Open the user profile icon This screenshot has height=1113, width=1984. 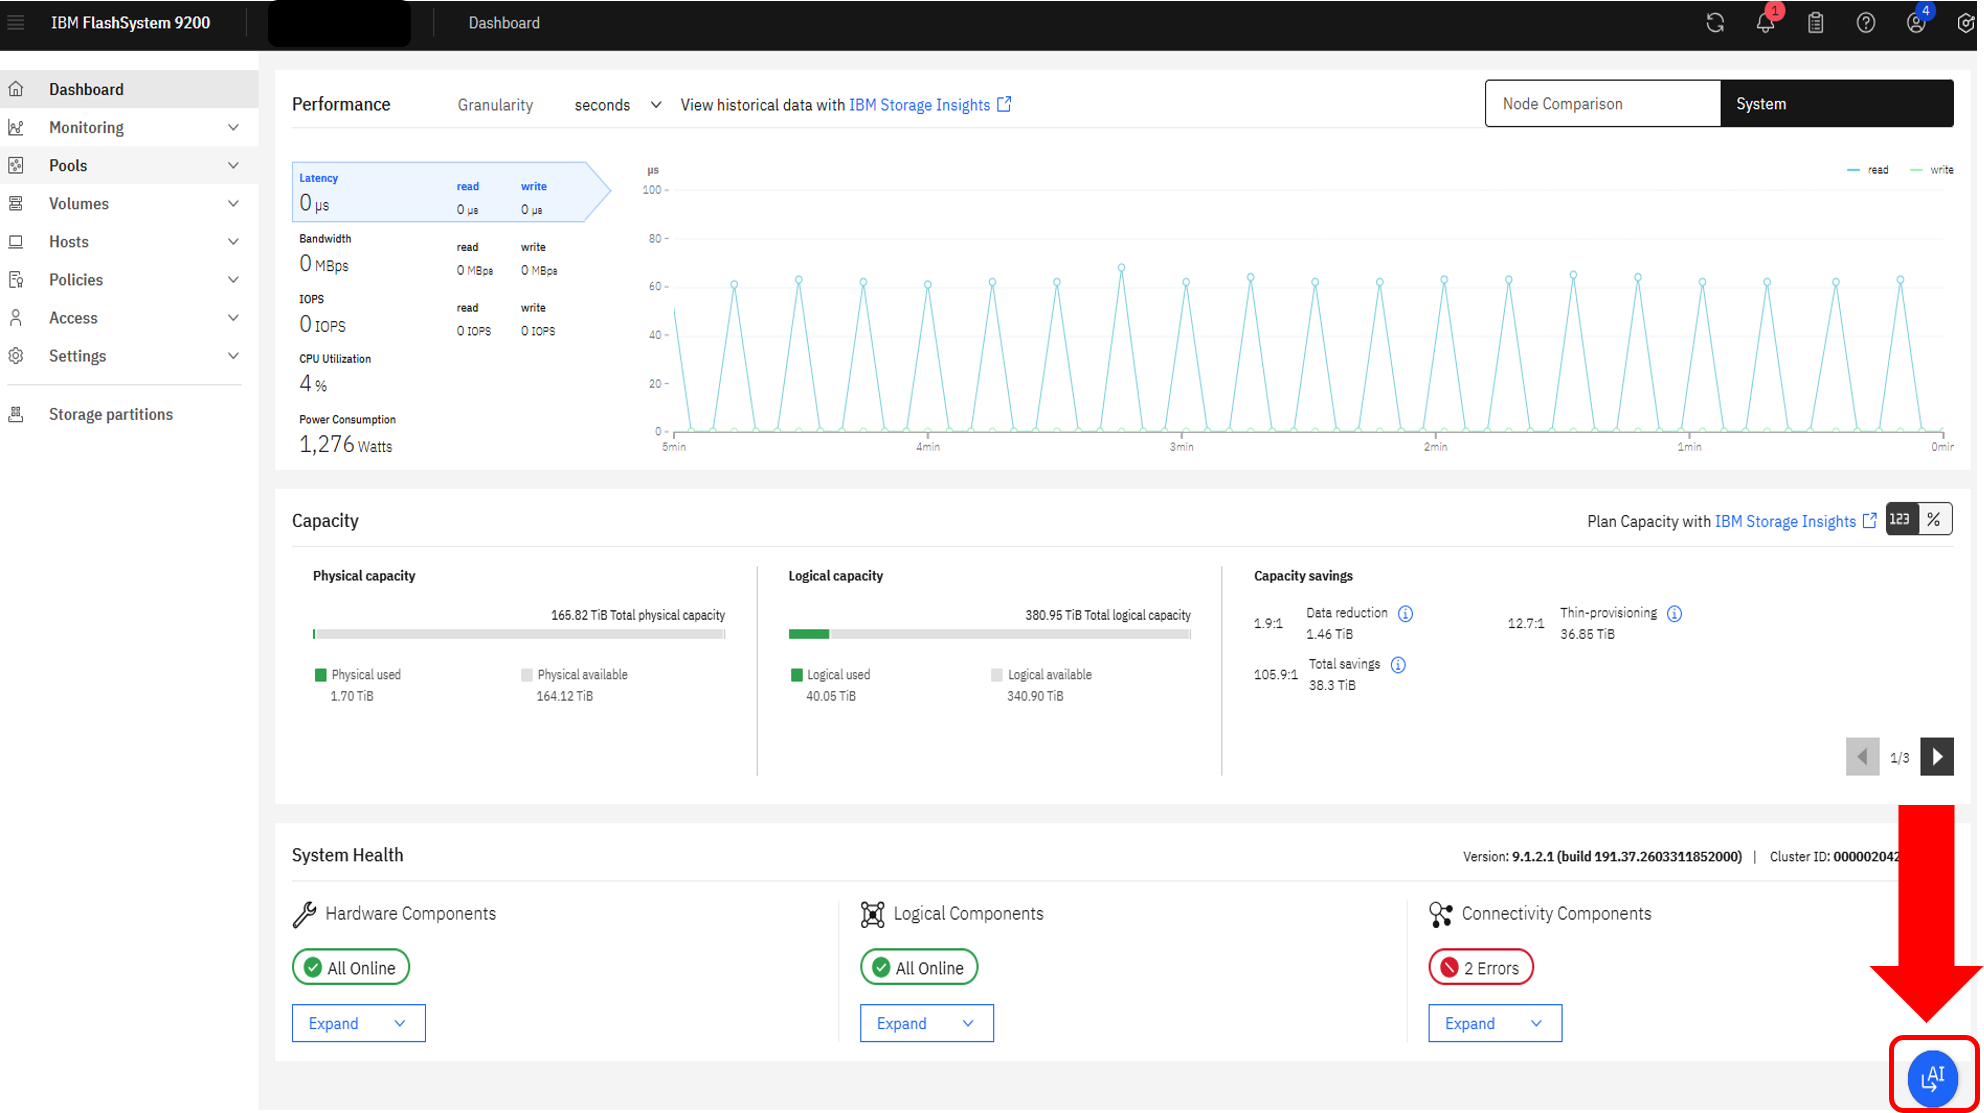coord(1915,23)
